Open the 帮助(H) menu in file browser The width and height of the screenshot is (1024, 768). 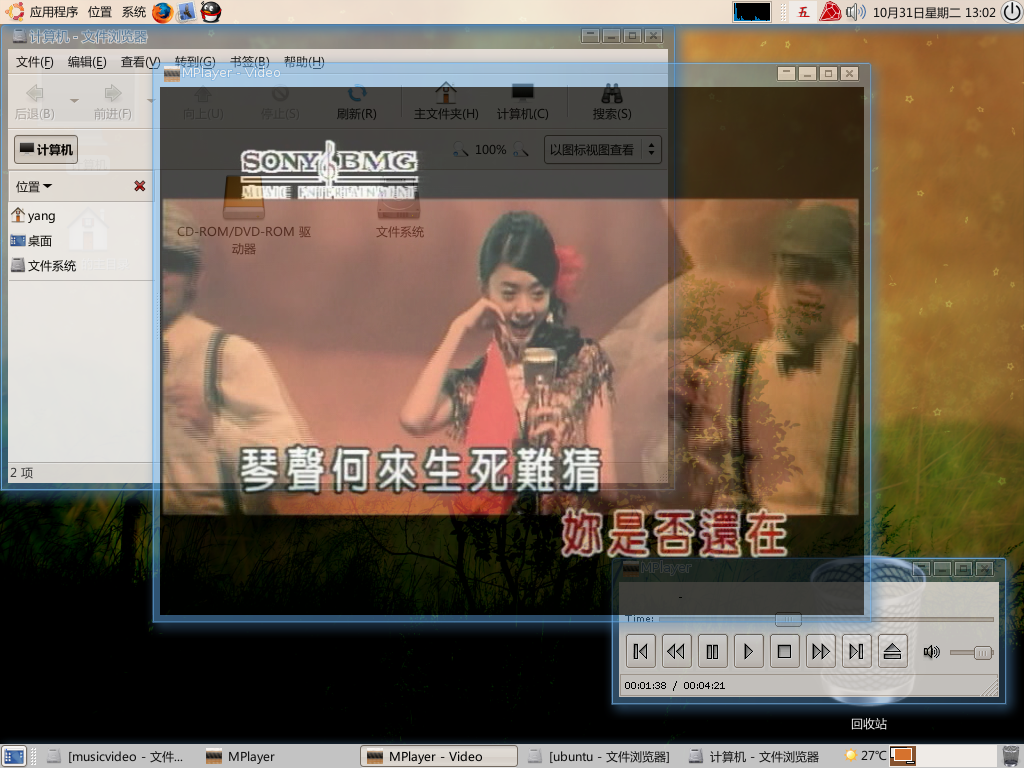304,62
